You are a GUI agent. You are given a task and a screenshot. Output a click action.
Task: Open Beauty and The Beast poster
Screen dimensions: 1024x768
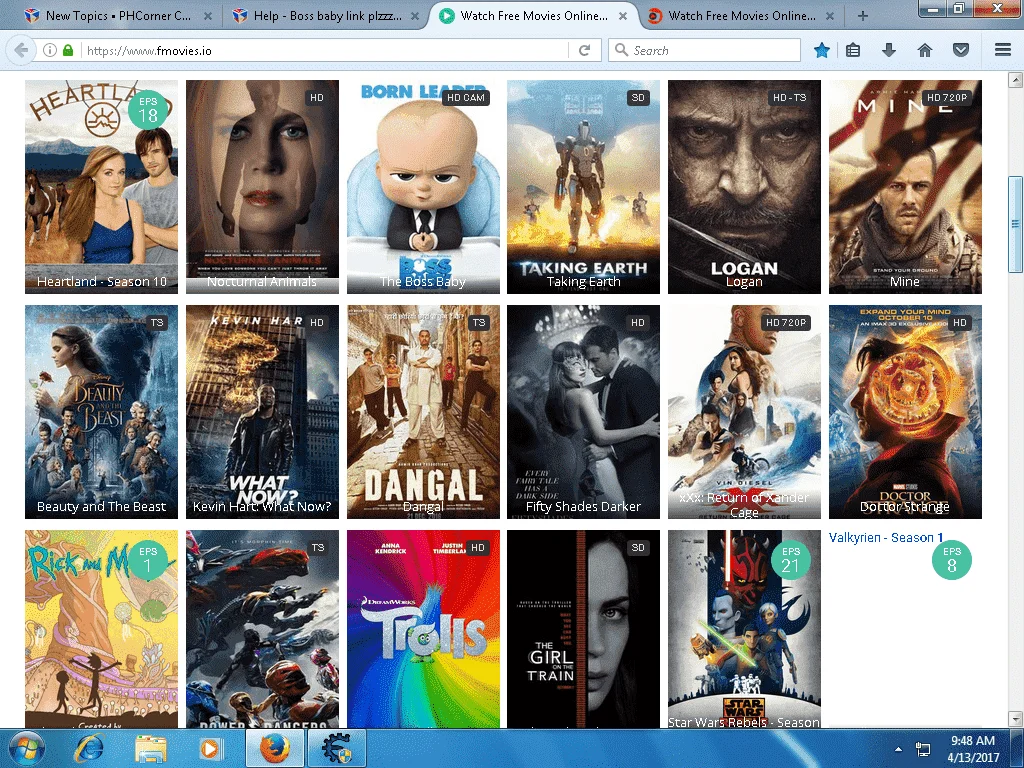click(x=101, y=412)
